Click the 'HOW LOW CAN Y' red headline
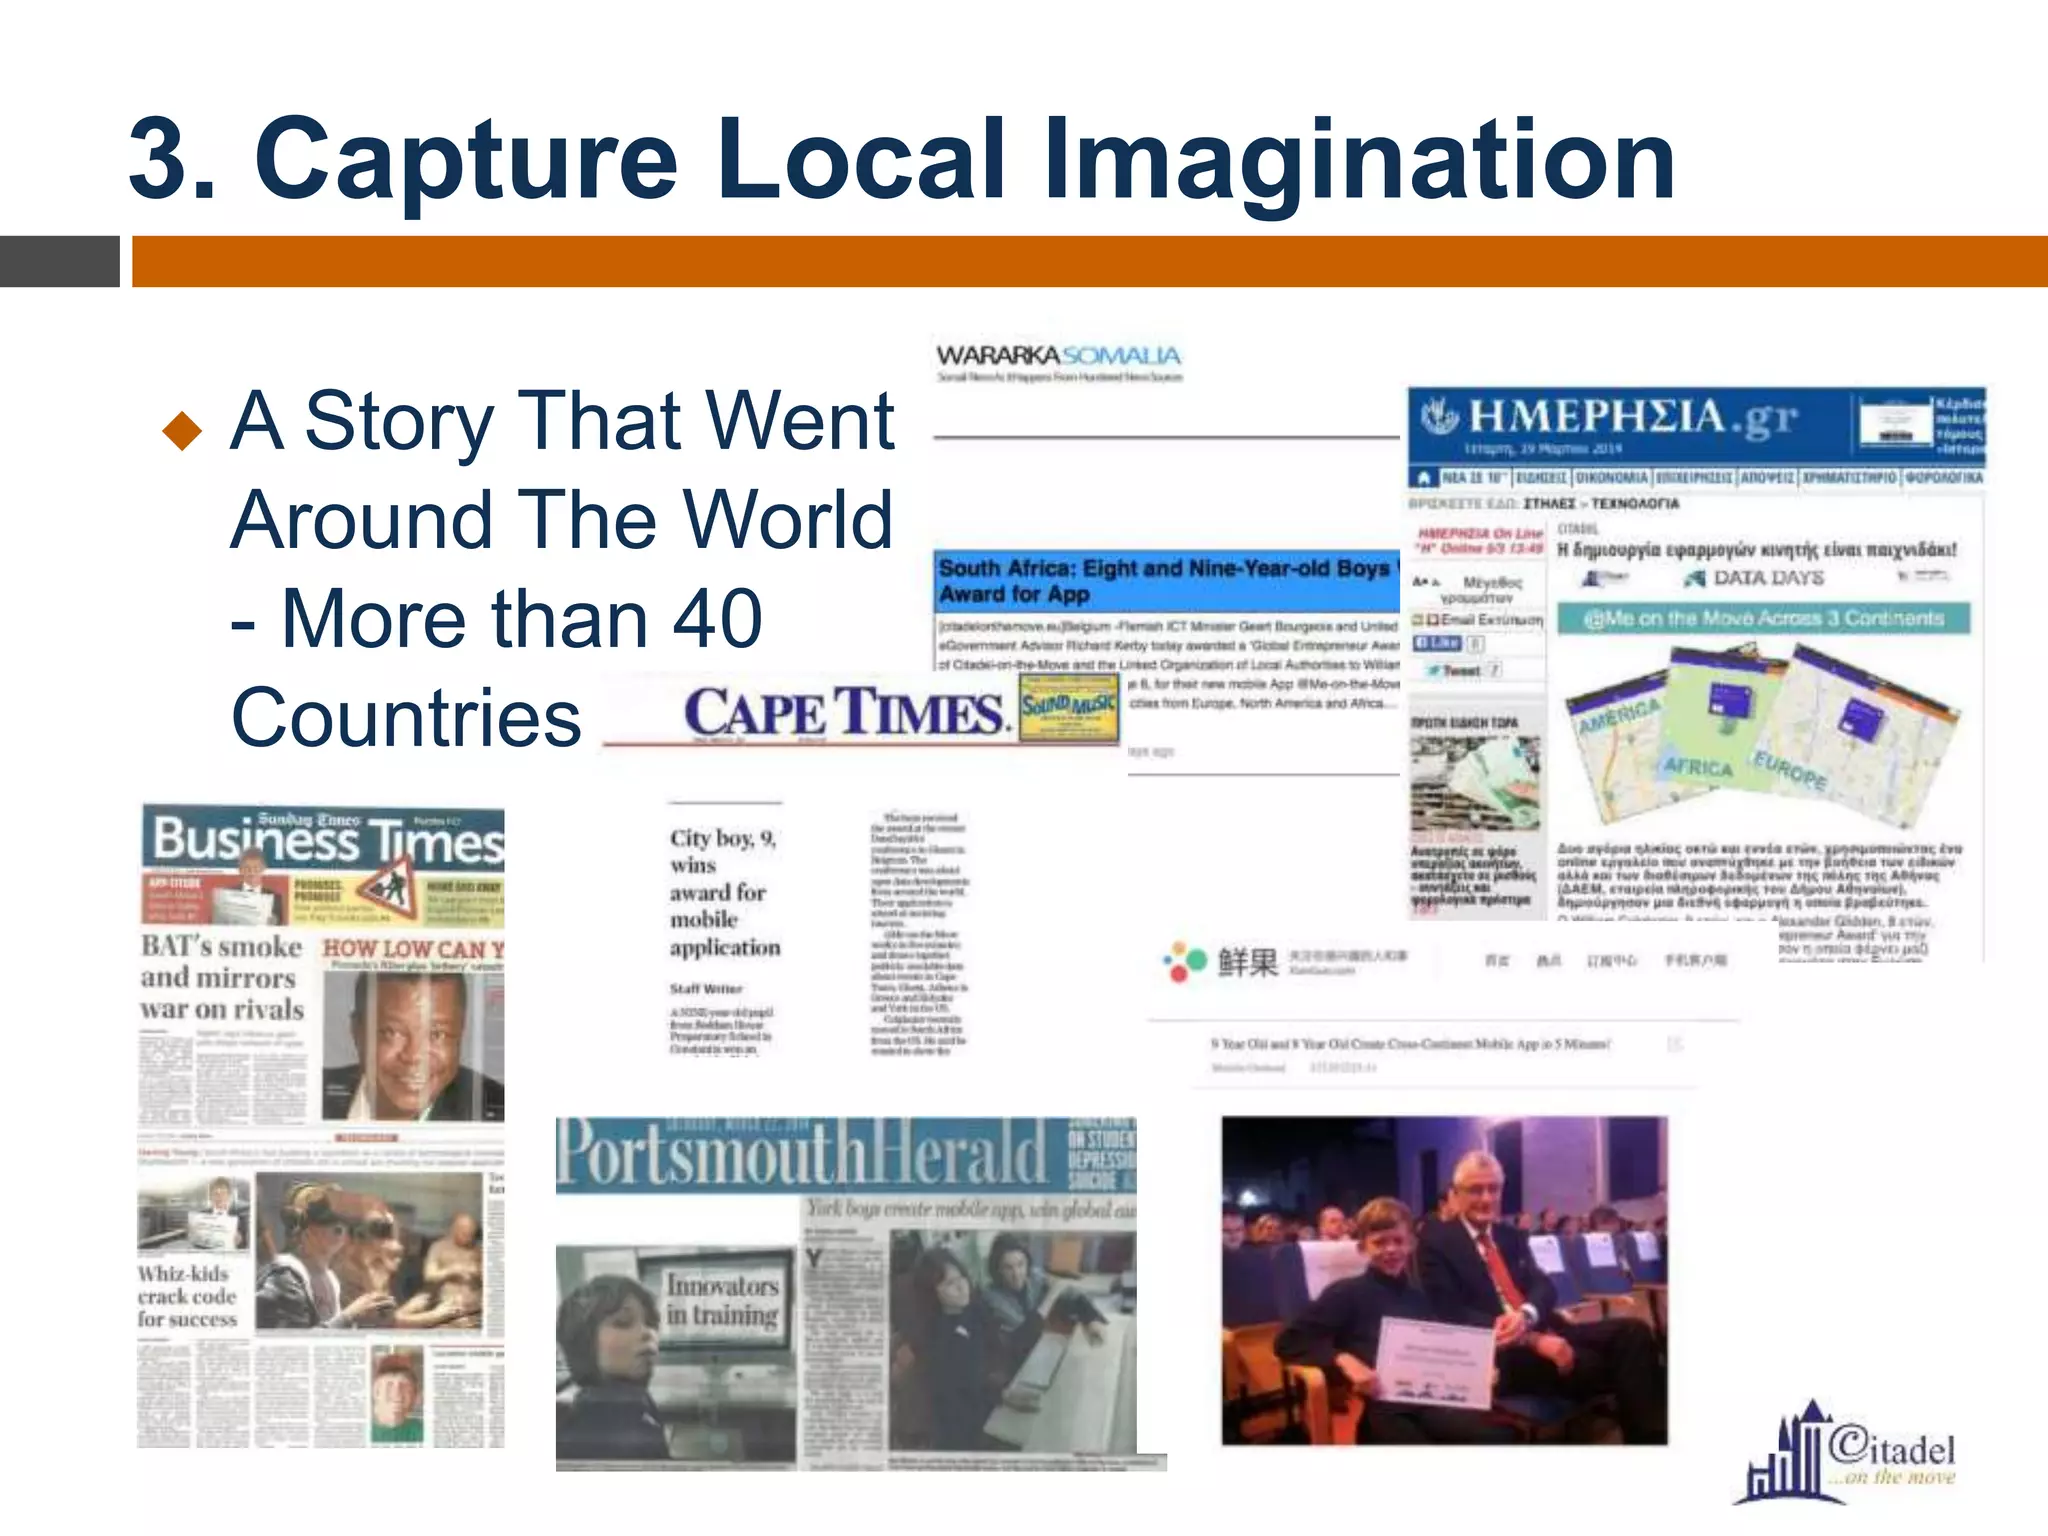Viewport: 2048px width, 1536px height. (413, 948)
